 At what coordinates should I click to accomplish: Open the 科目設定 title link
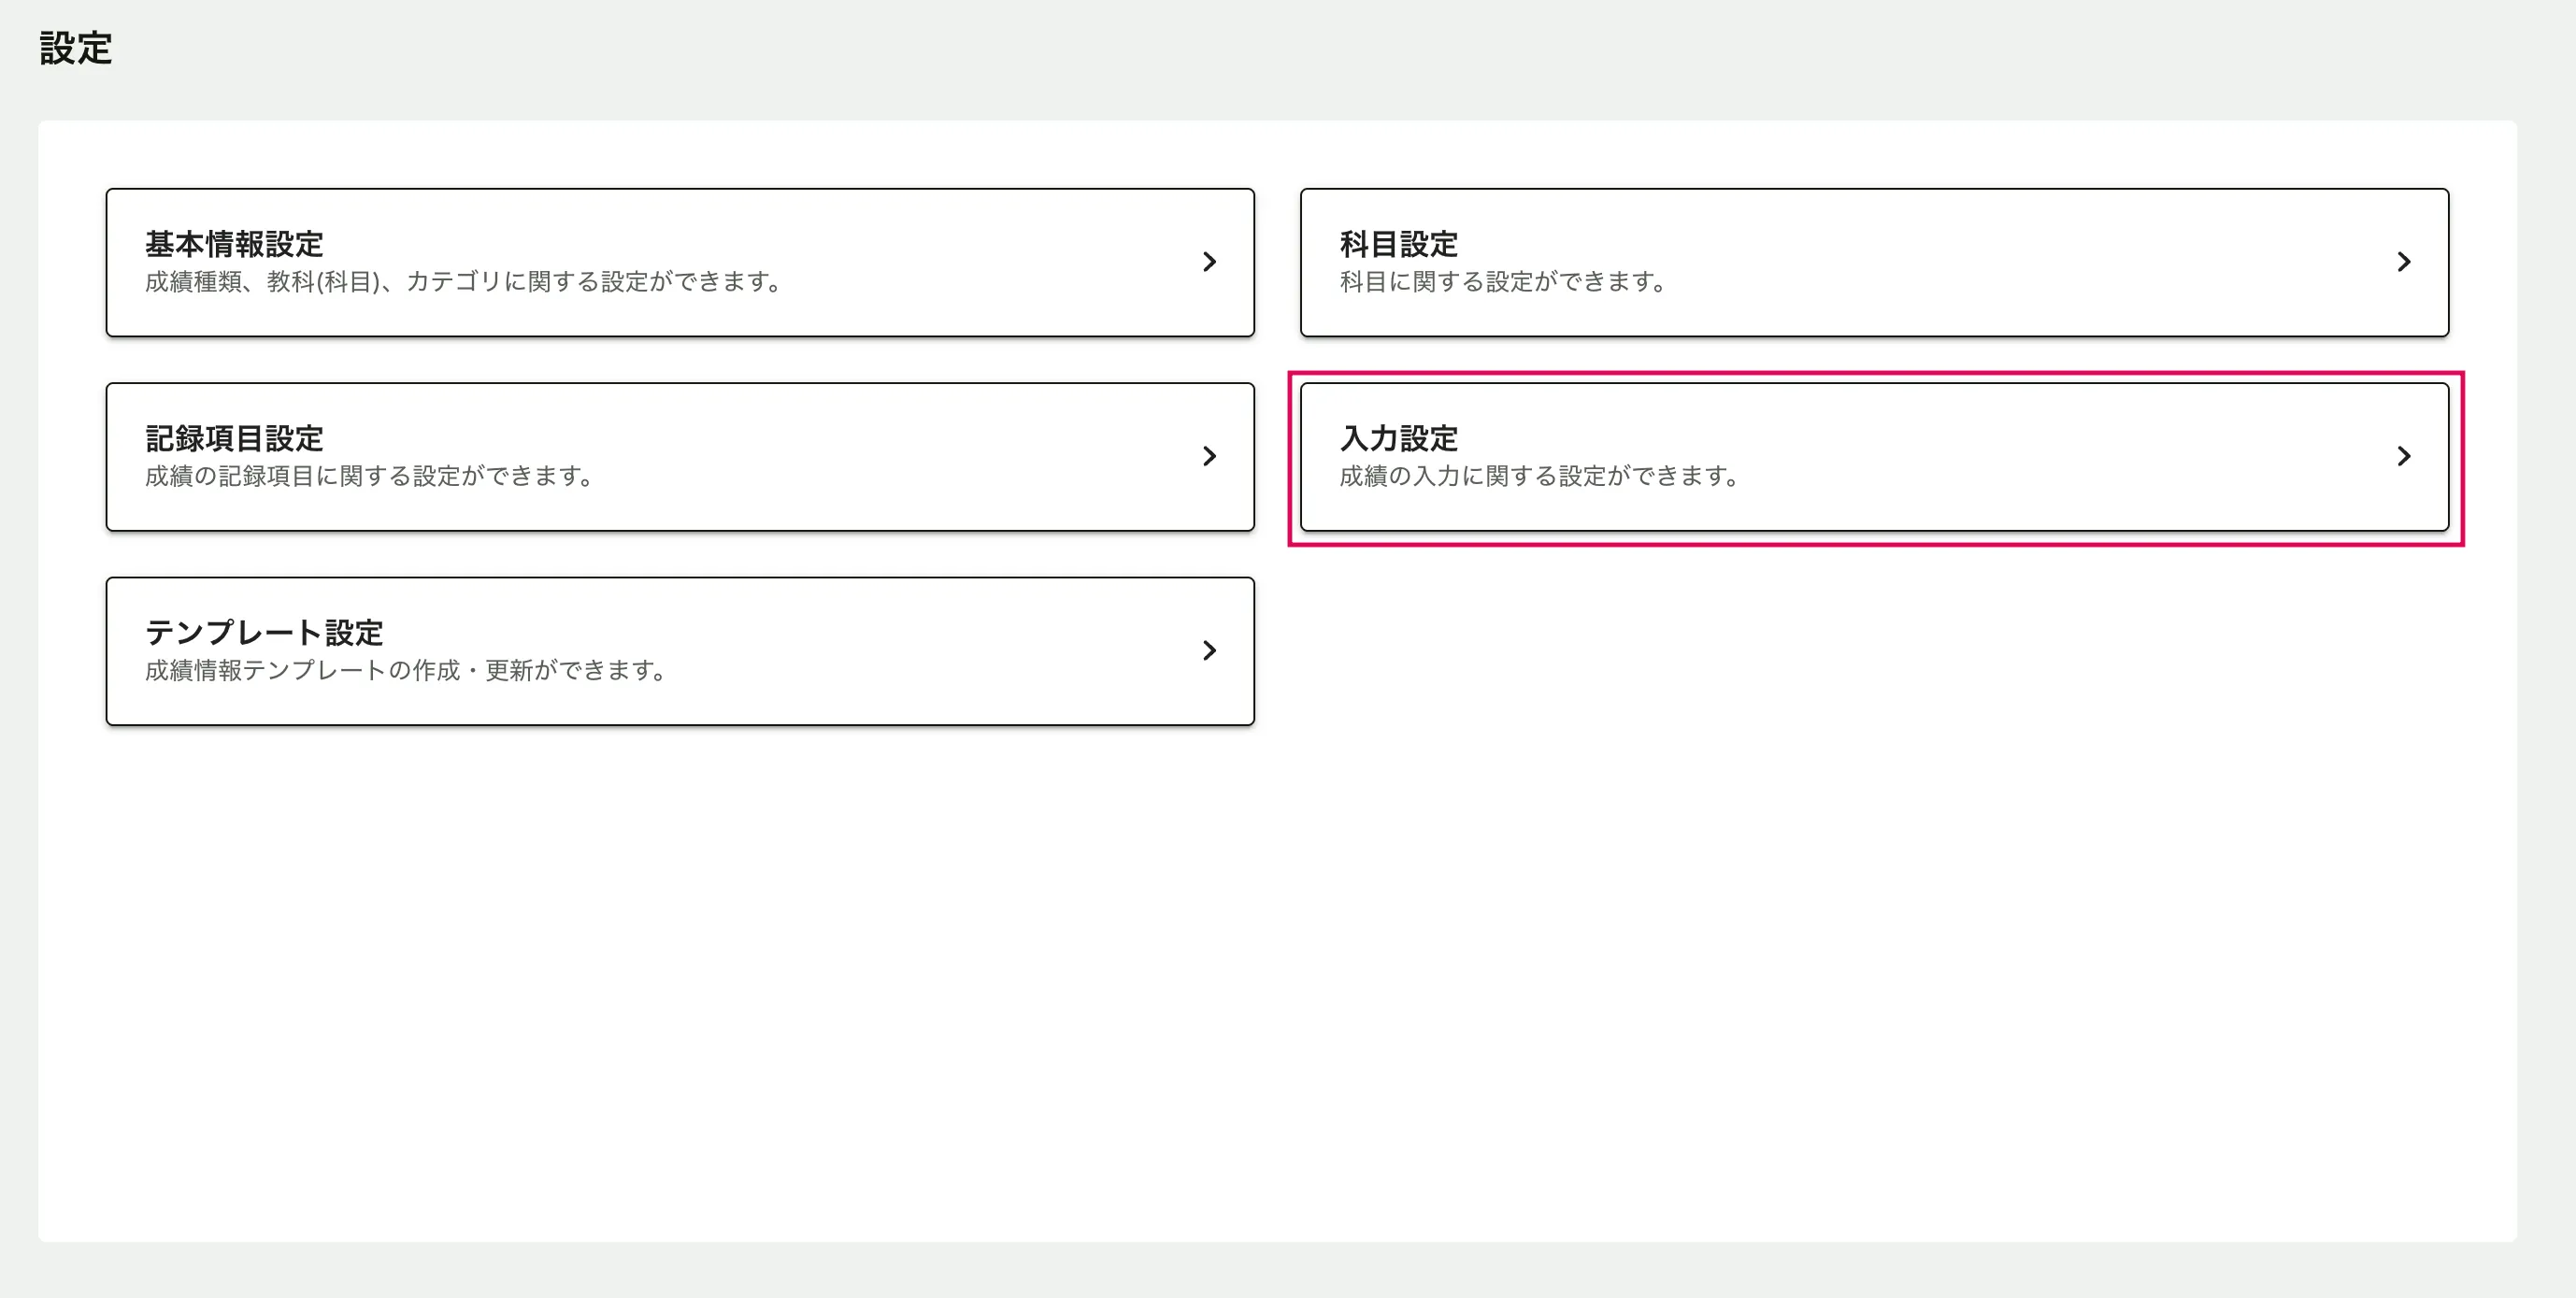tap(1398, 244)
